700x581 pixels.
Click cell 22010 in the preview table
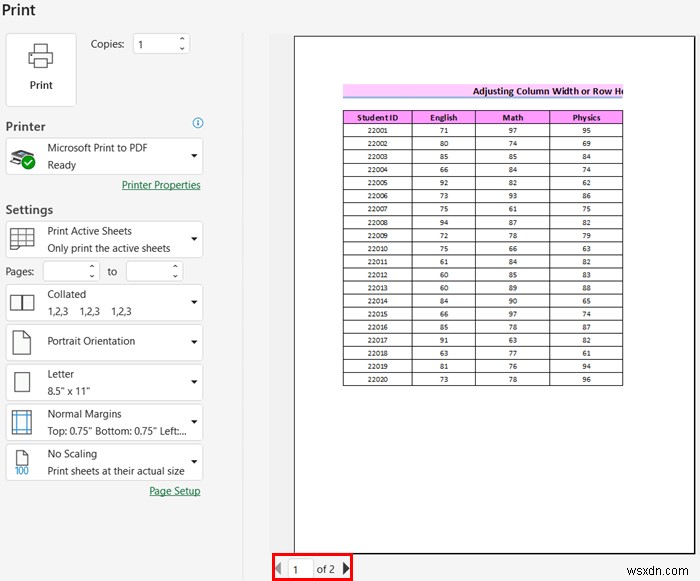point(377,248)
